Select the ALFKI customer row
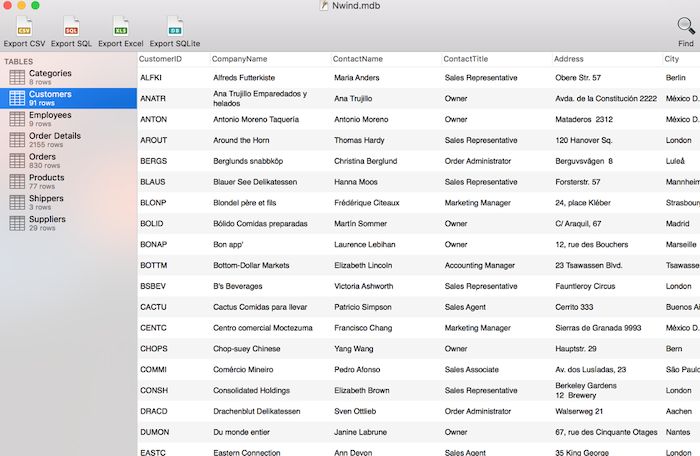 (x=152, y=78)
